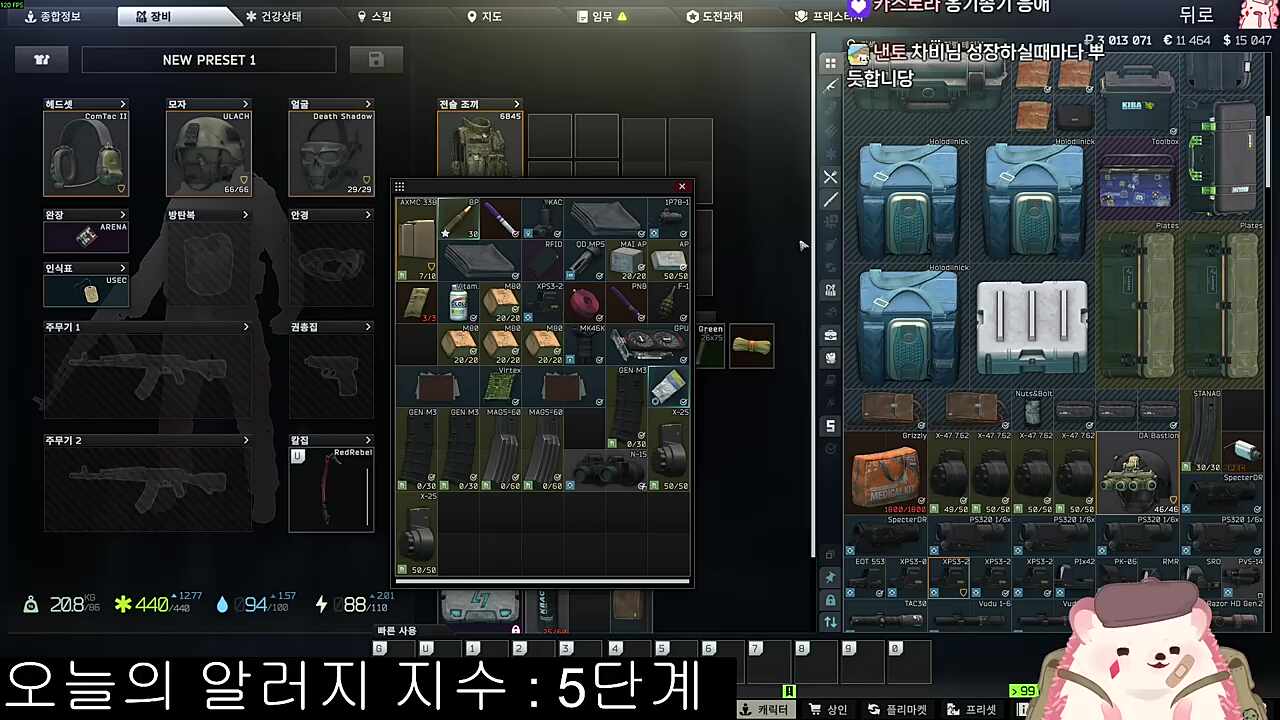The image size is (1280, 720).
Task: Pick the Virtex processor item
Action: (x=501, y=386)
